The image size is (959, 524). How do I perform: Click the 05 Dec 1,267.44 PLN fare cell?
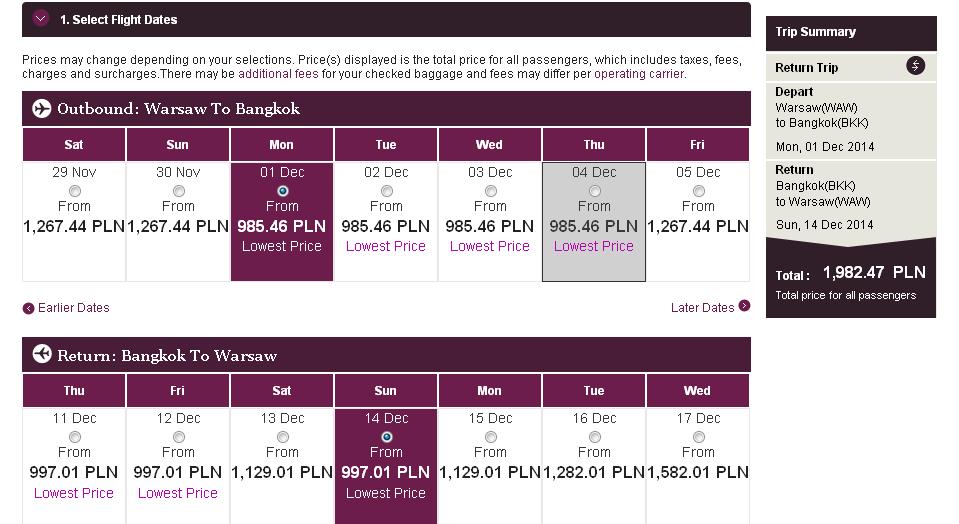point(698,221)
